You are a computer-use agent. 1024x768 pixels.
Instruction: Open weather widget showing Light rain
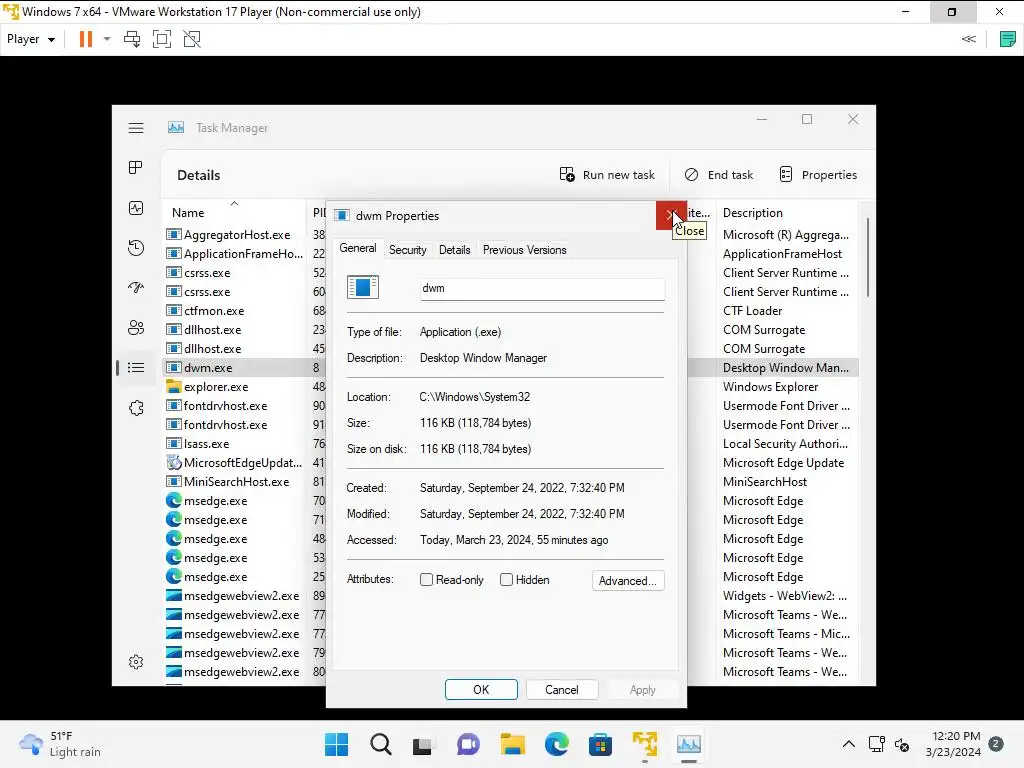point(60,744)
